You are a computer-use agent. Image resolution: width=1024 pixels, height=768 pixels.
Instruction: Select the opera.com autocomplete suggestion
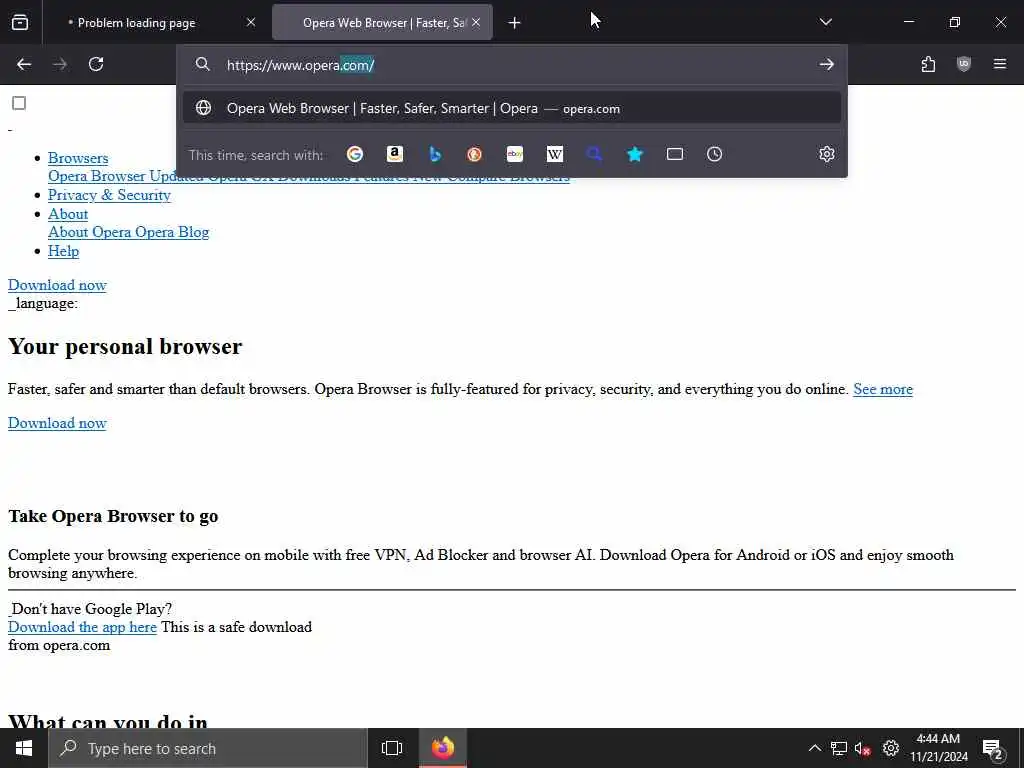point(512,108)
